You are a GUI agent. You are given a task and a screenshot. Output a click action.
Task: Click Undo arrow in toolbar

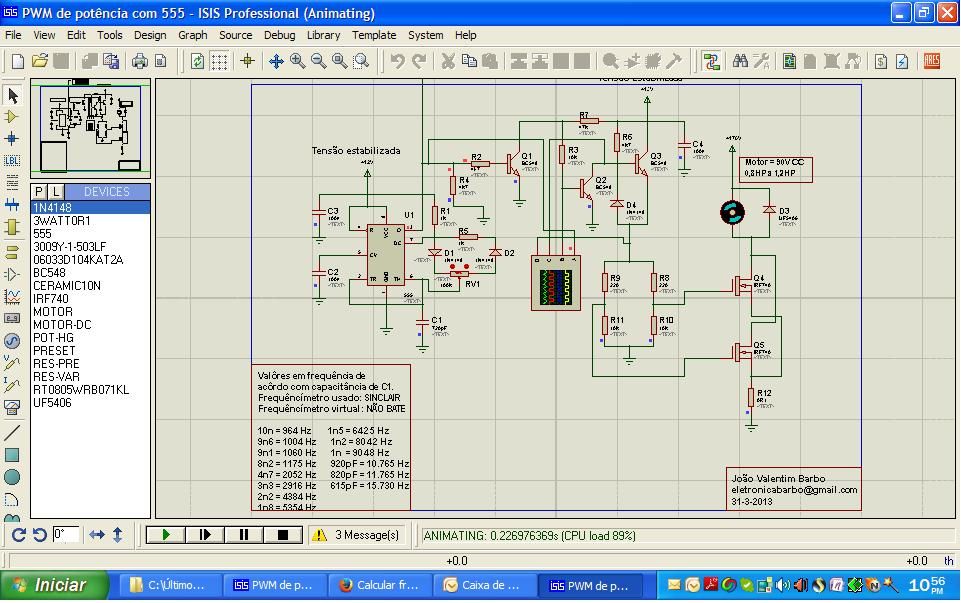pyautogui.click(x=398, y=61)
